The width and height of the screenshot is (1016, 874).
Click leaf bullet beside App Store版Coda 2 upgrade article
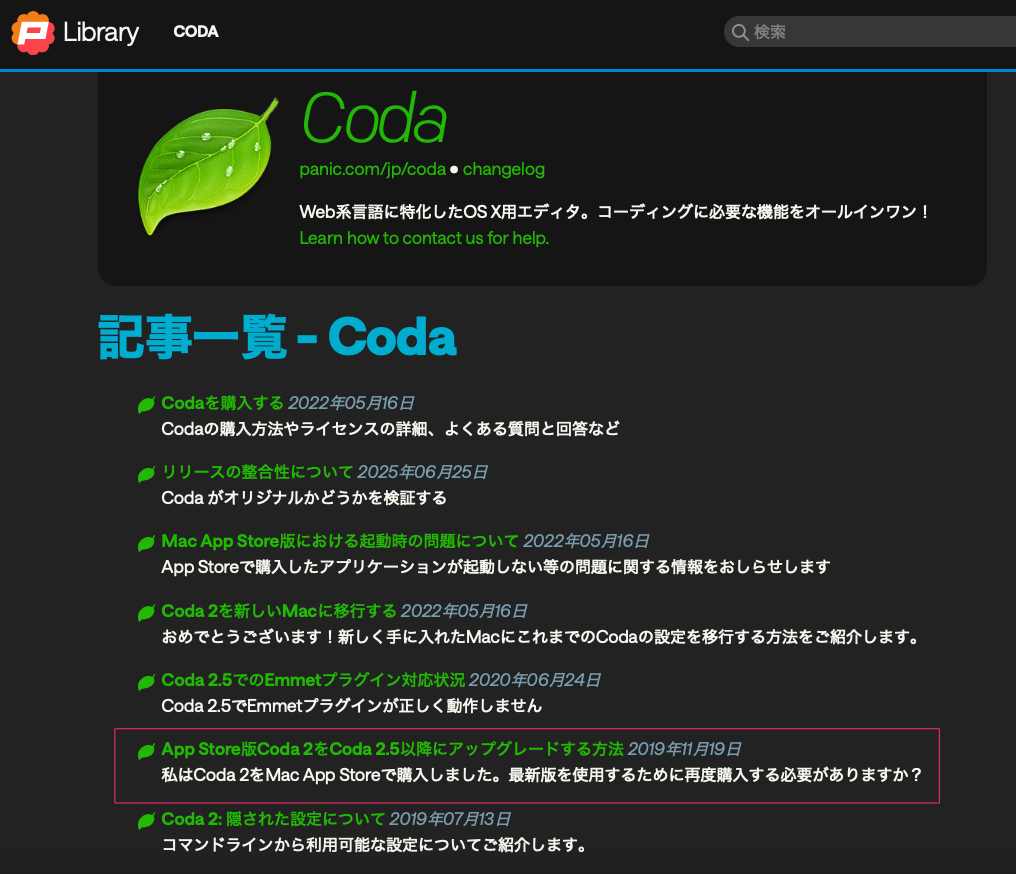click(146, 750)
